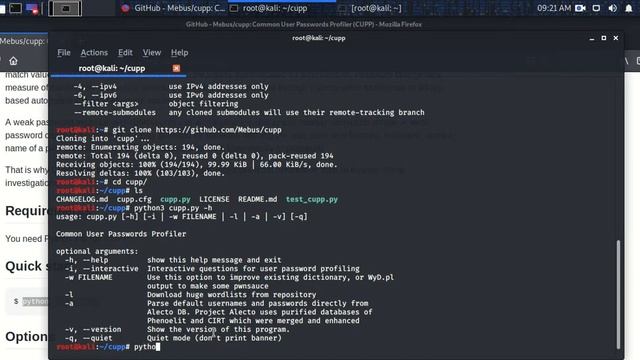Click the 'cd cupp/' command text
640x360 pixels.
click(x=130, y=182)
